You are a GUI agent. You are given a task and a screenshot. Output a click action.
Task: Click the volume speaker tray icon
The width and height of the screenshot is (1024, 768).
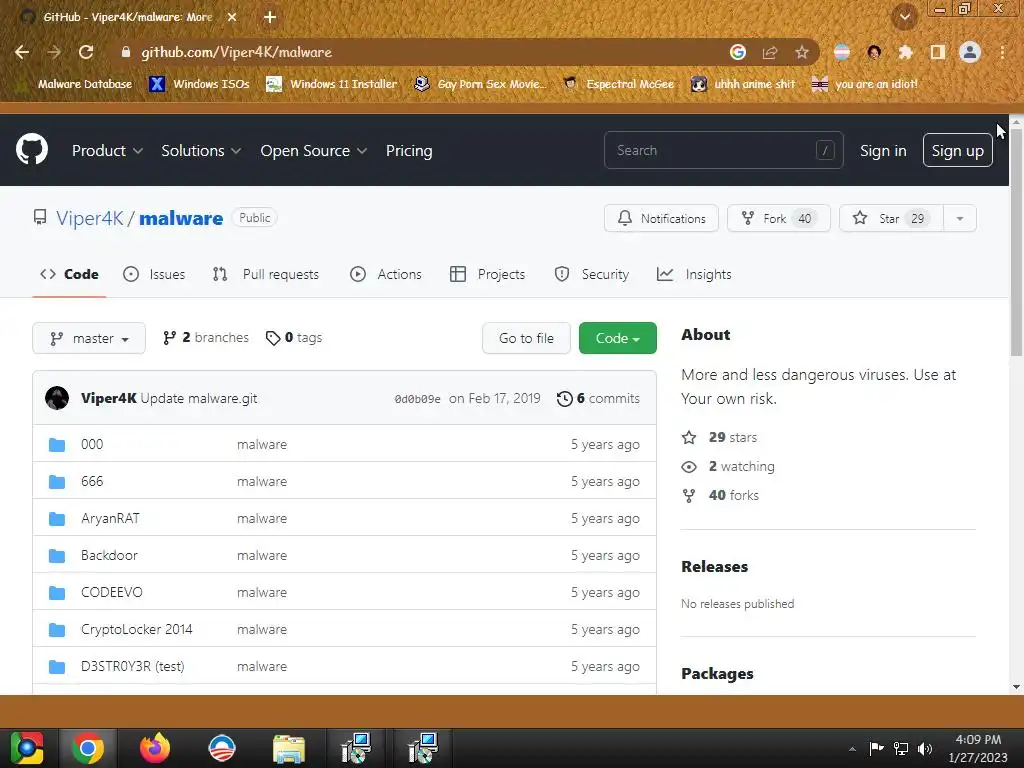925,748
